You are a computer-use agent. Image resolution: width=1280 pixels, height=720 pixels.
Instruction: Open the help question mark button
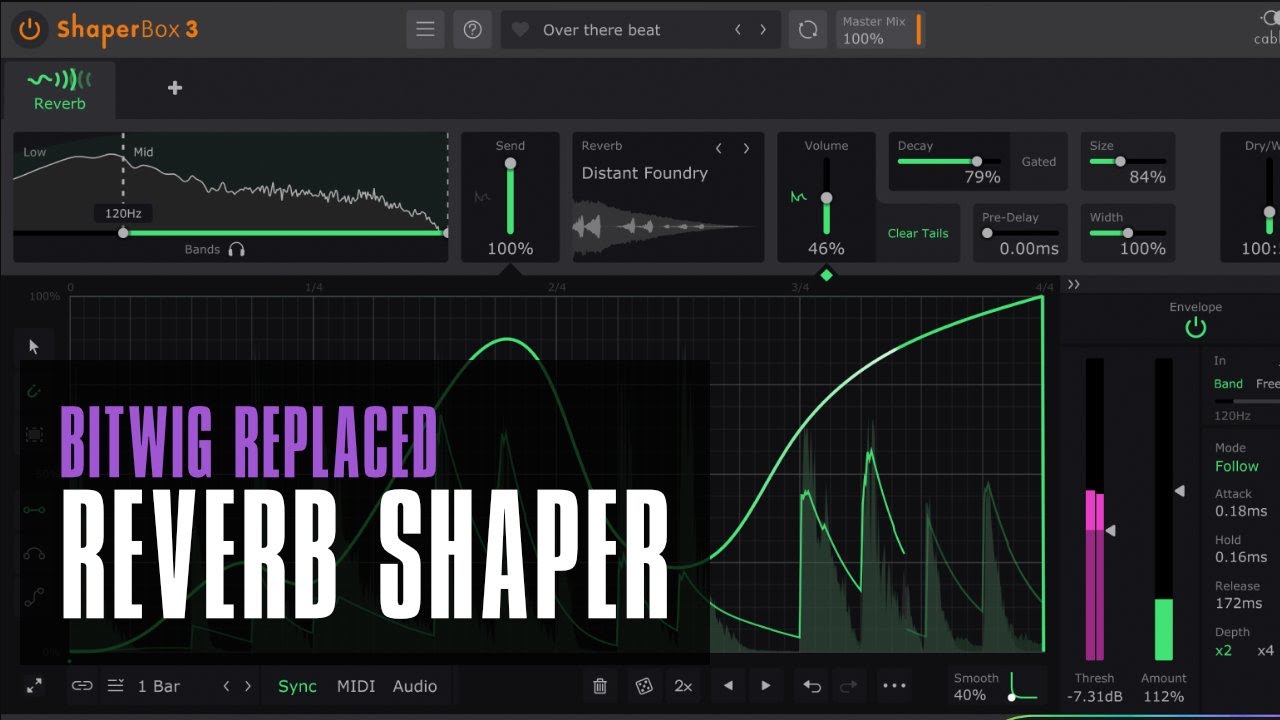pos(473,30)
